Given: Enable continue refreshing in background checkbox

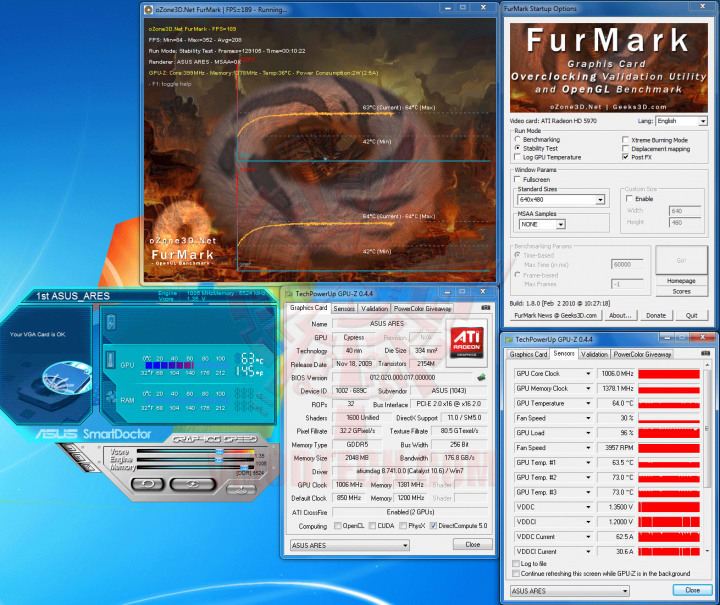Looking at the screenshot, I should click(516, 573).
